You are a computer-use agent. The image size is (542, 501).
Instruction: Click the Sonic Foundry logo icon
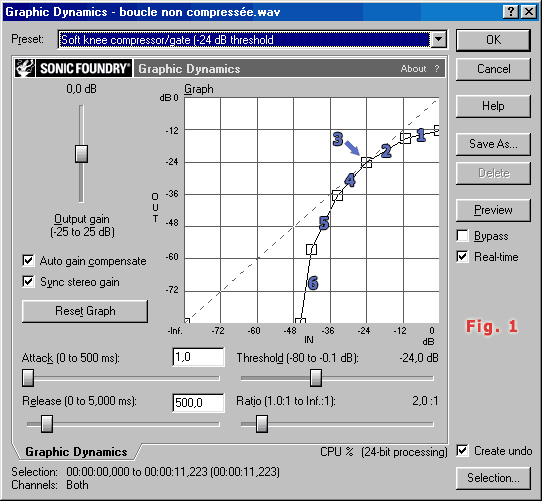tap(25, 68)
